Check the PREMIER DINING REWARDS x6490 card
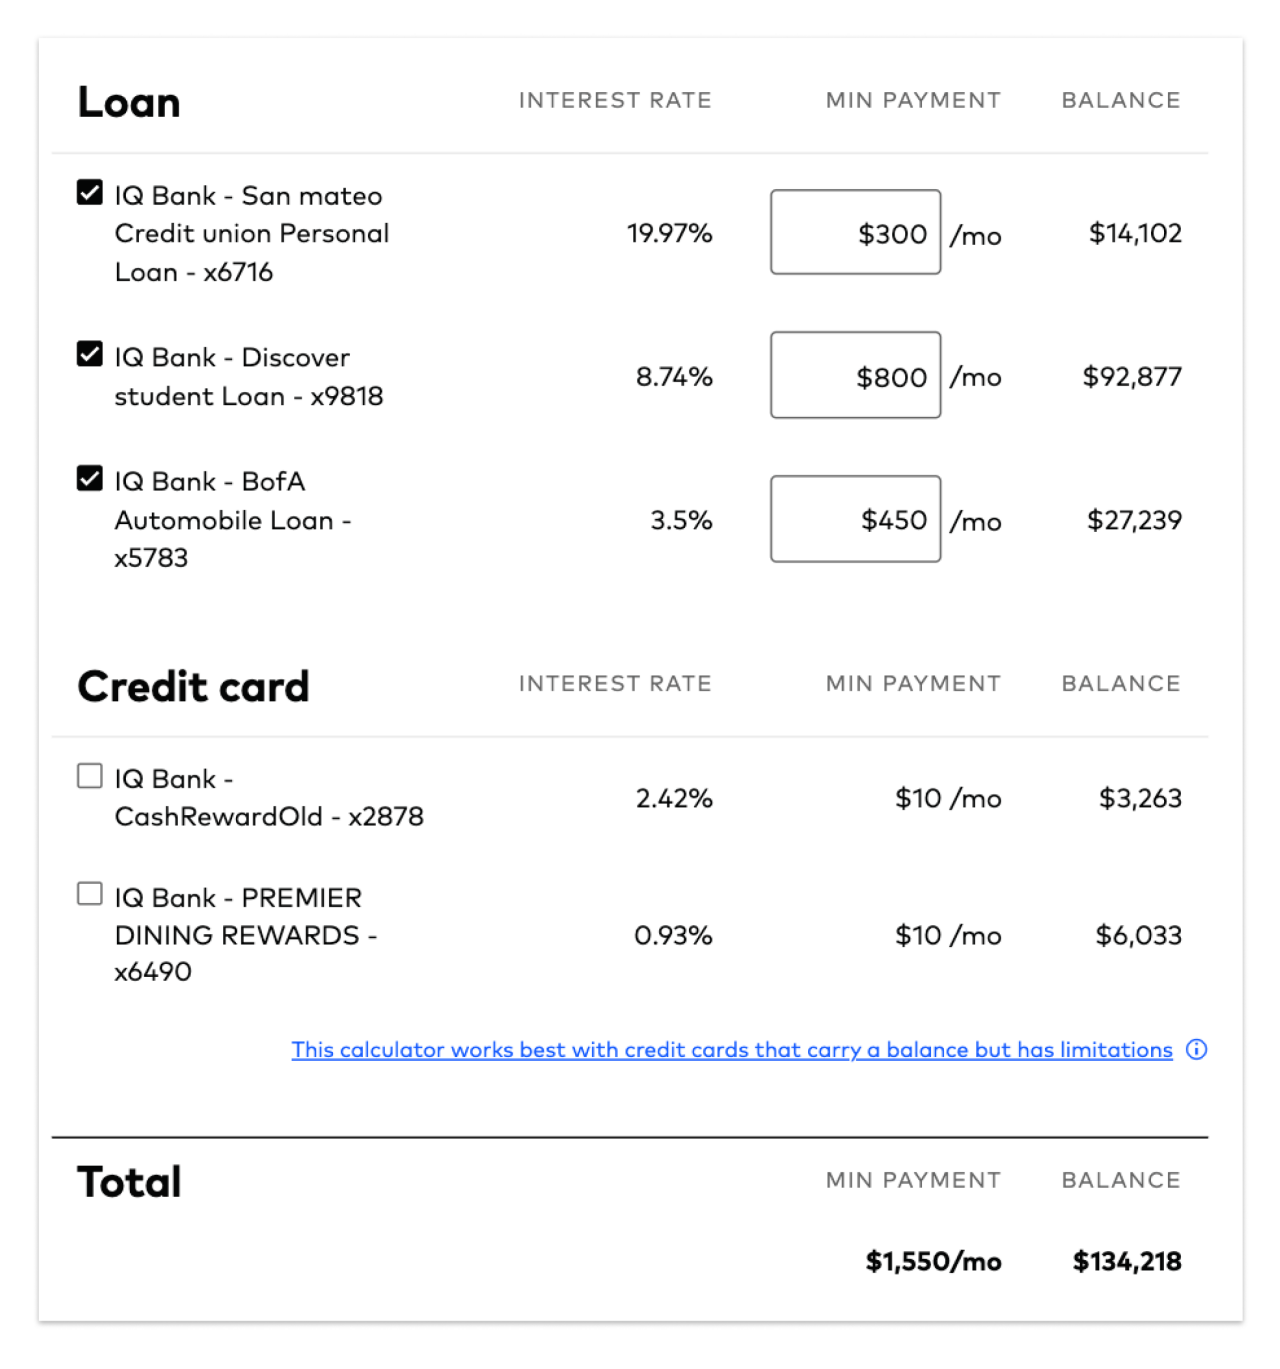 pos(90,894)
